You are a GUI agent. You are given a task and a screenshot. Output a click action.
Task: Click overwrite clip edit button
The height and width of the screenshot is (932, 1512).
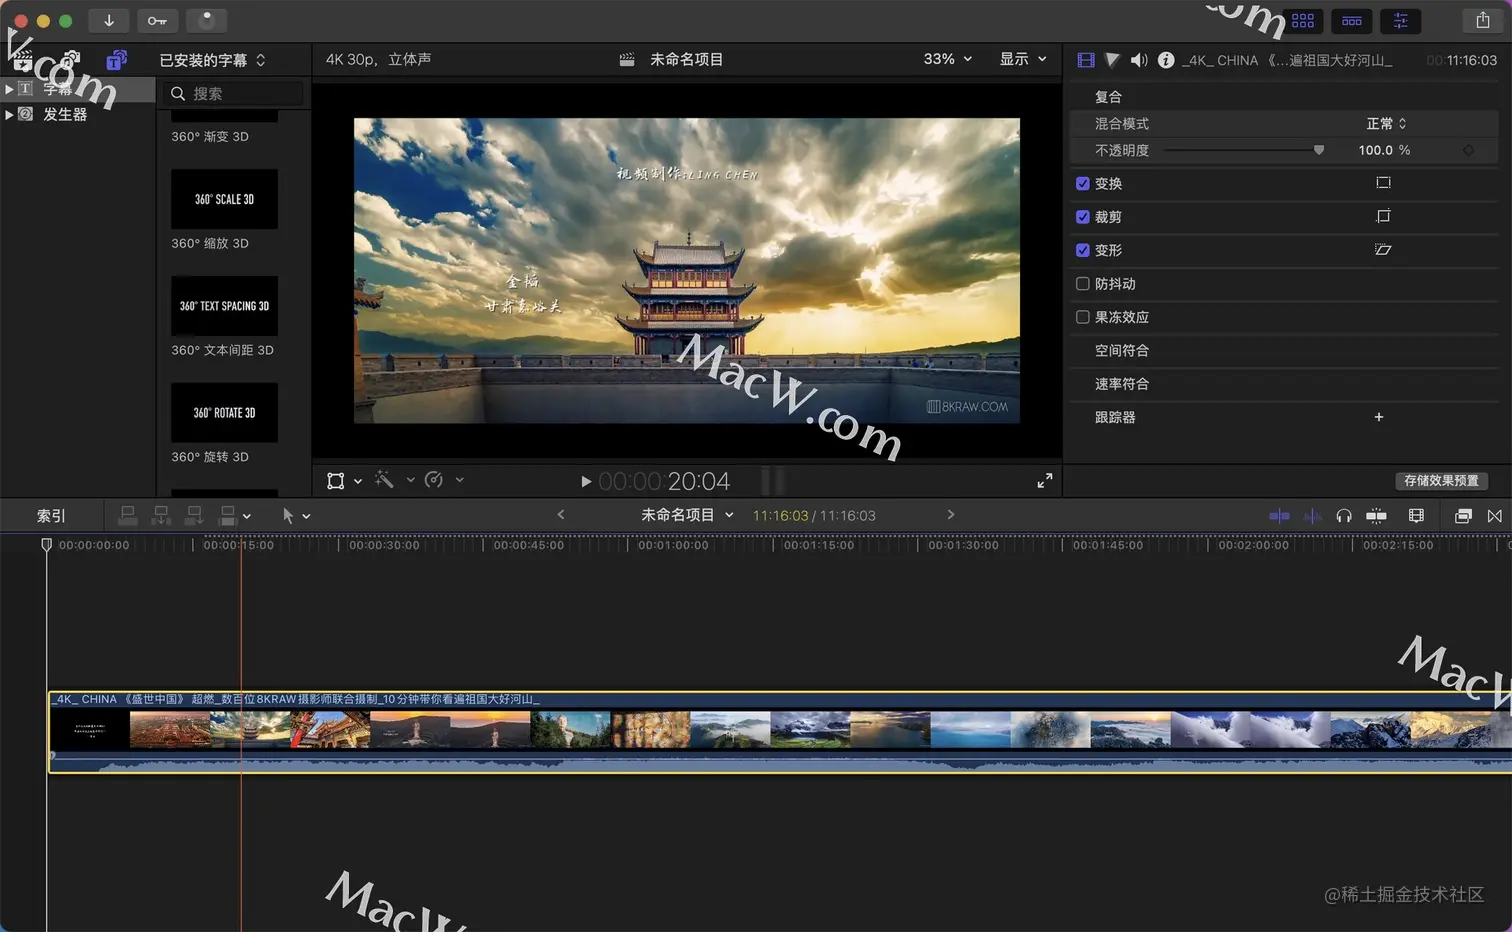click(x=228, y=515)
